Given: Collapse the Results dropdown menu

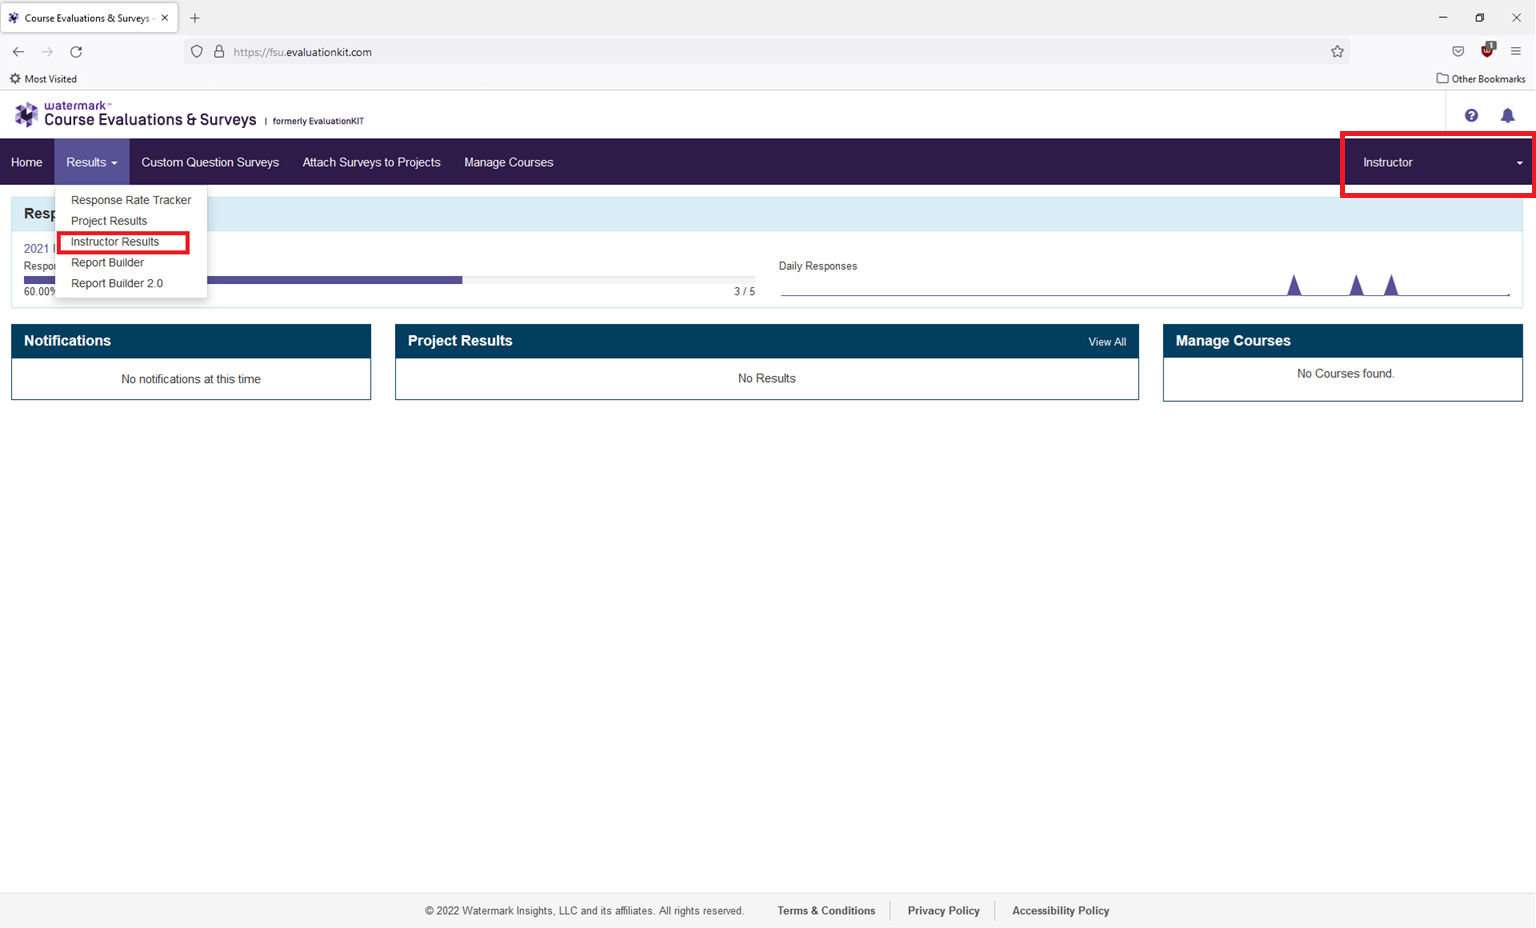Looking at the screenshot, I should coord(92,162).
